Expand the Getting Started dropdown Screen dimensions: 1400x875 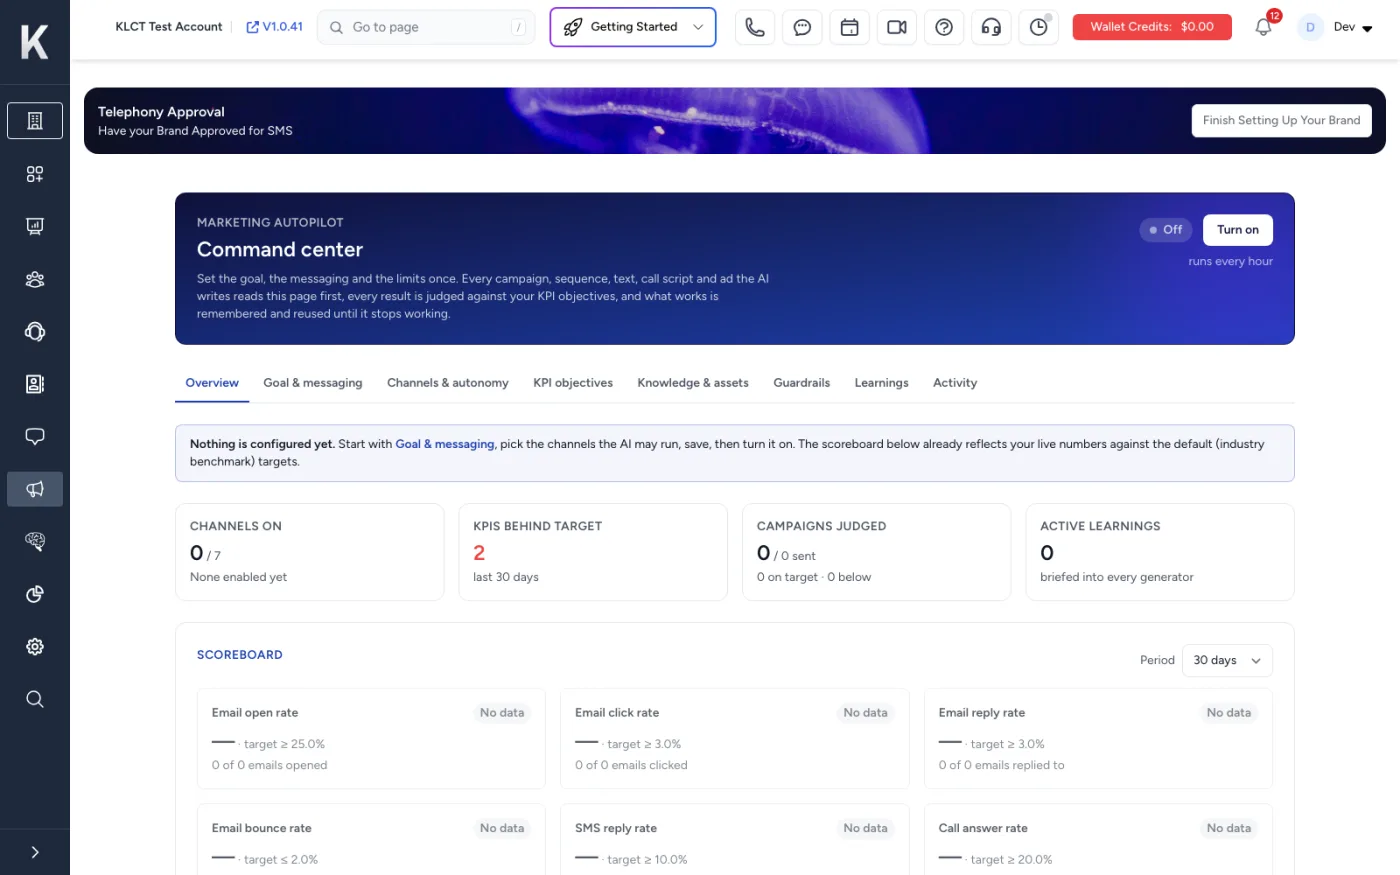(633, 27)
